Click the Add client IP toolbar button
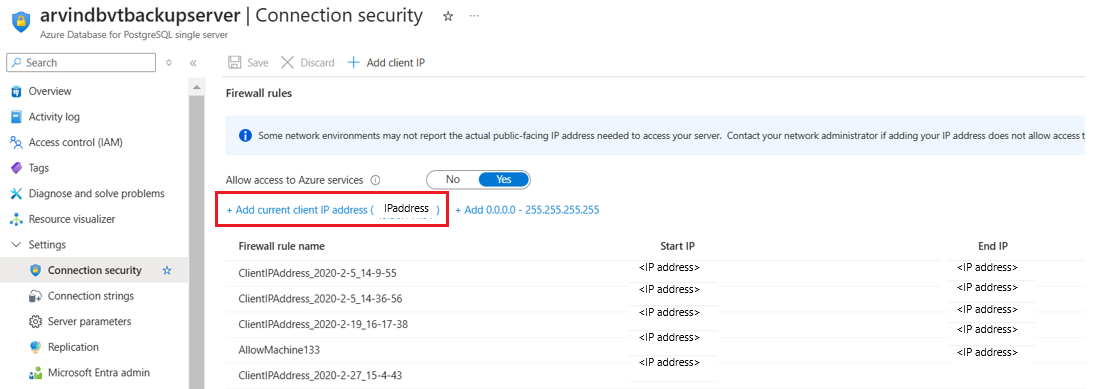 tap(386, 63)
